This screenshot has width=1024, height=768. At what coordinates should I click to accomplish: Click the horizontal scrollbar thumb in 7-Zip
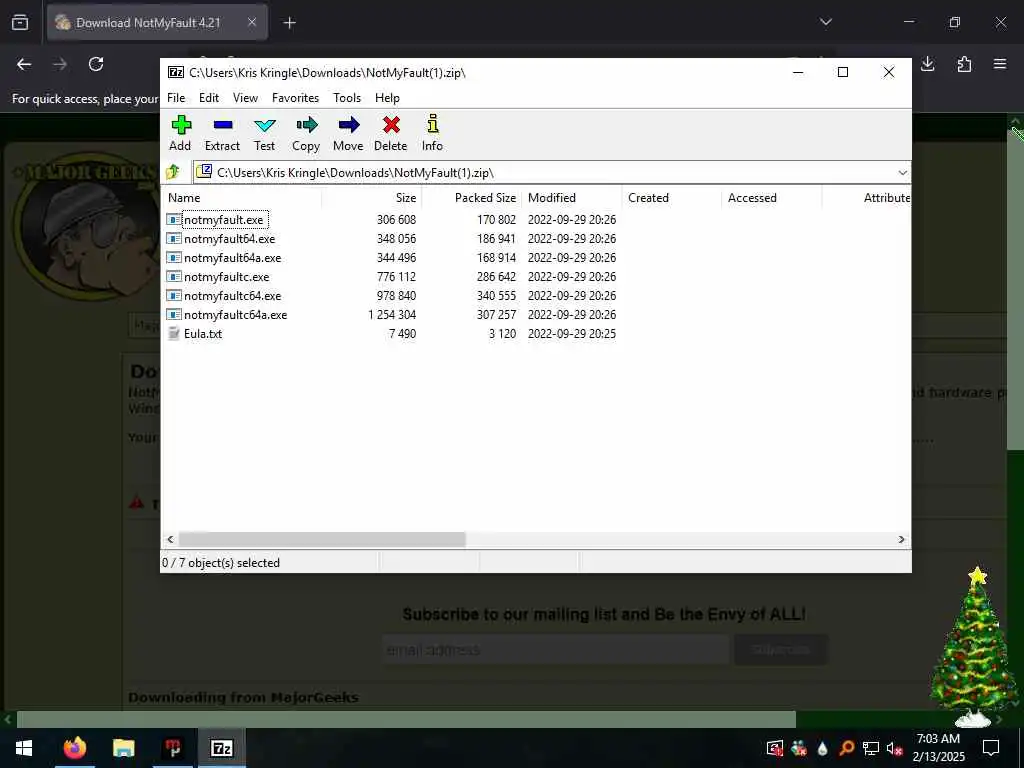point(322,539)
